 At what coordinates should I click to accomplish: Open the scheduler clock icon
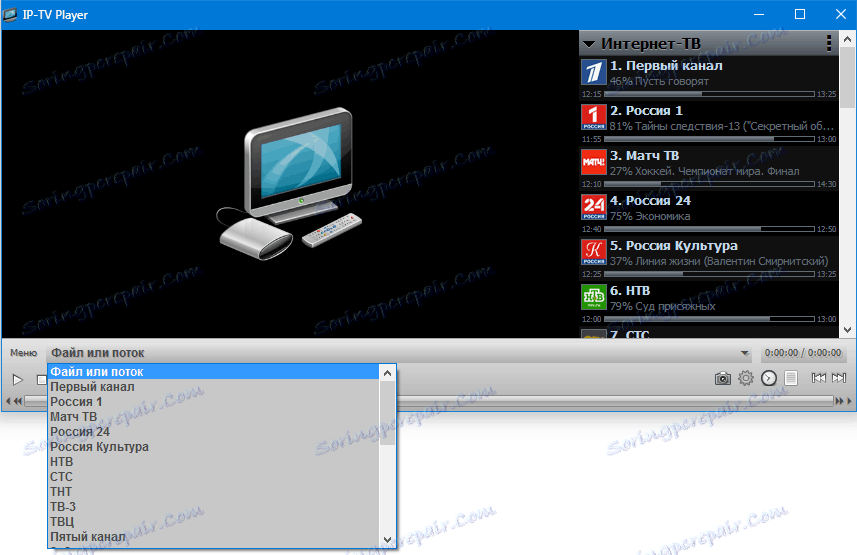pyautogui.click(x=768, y=378)
